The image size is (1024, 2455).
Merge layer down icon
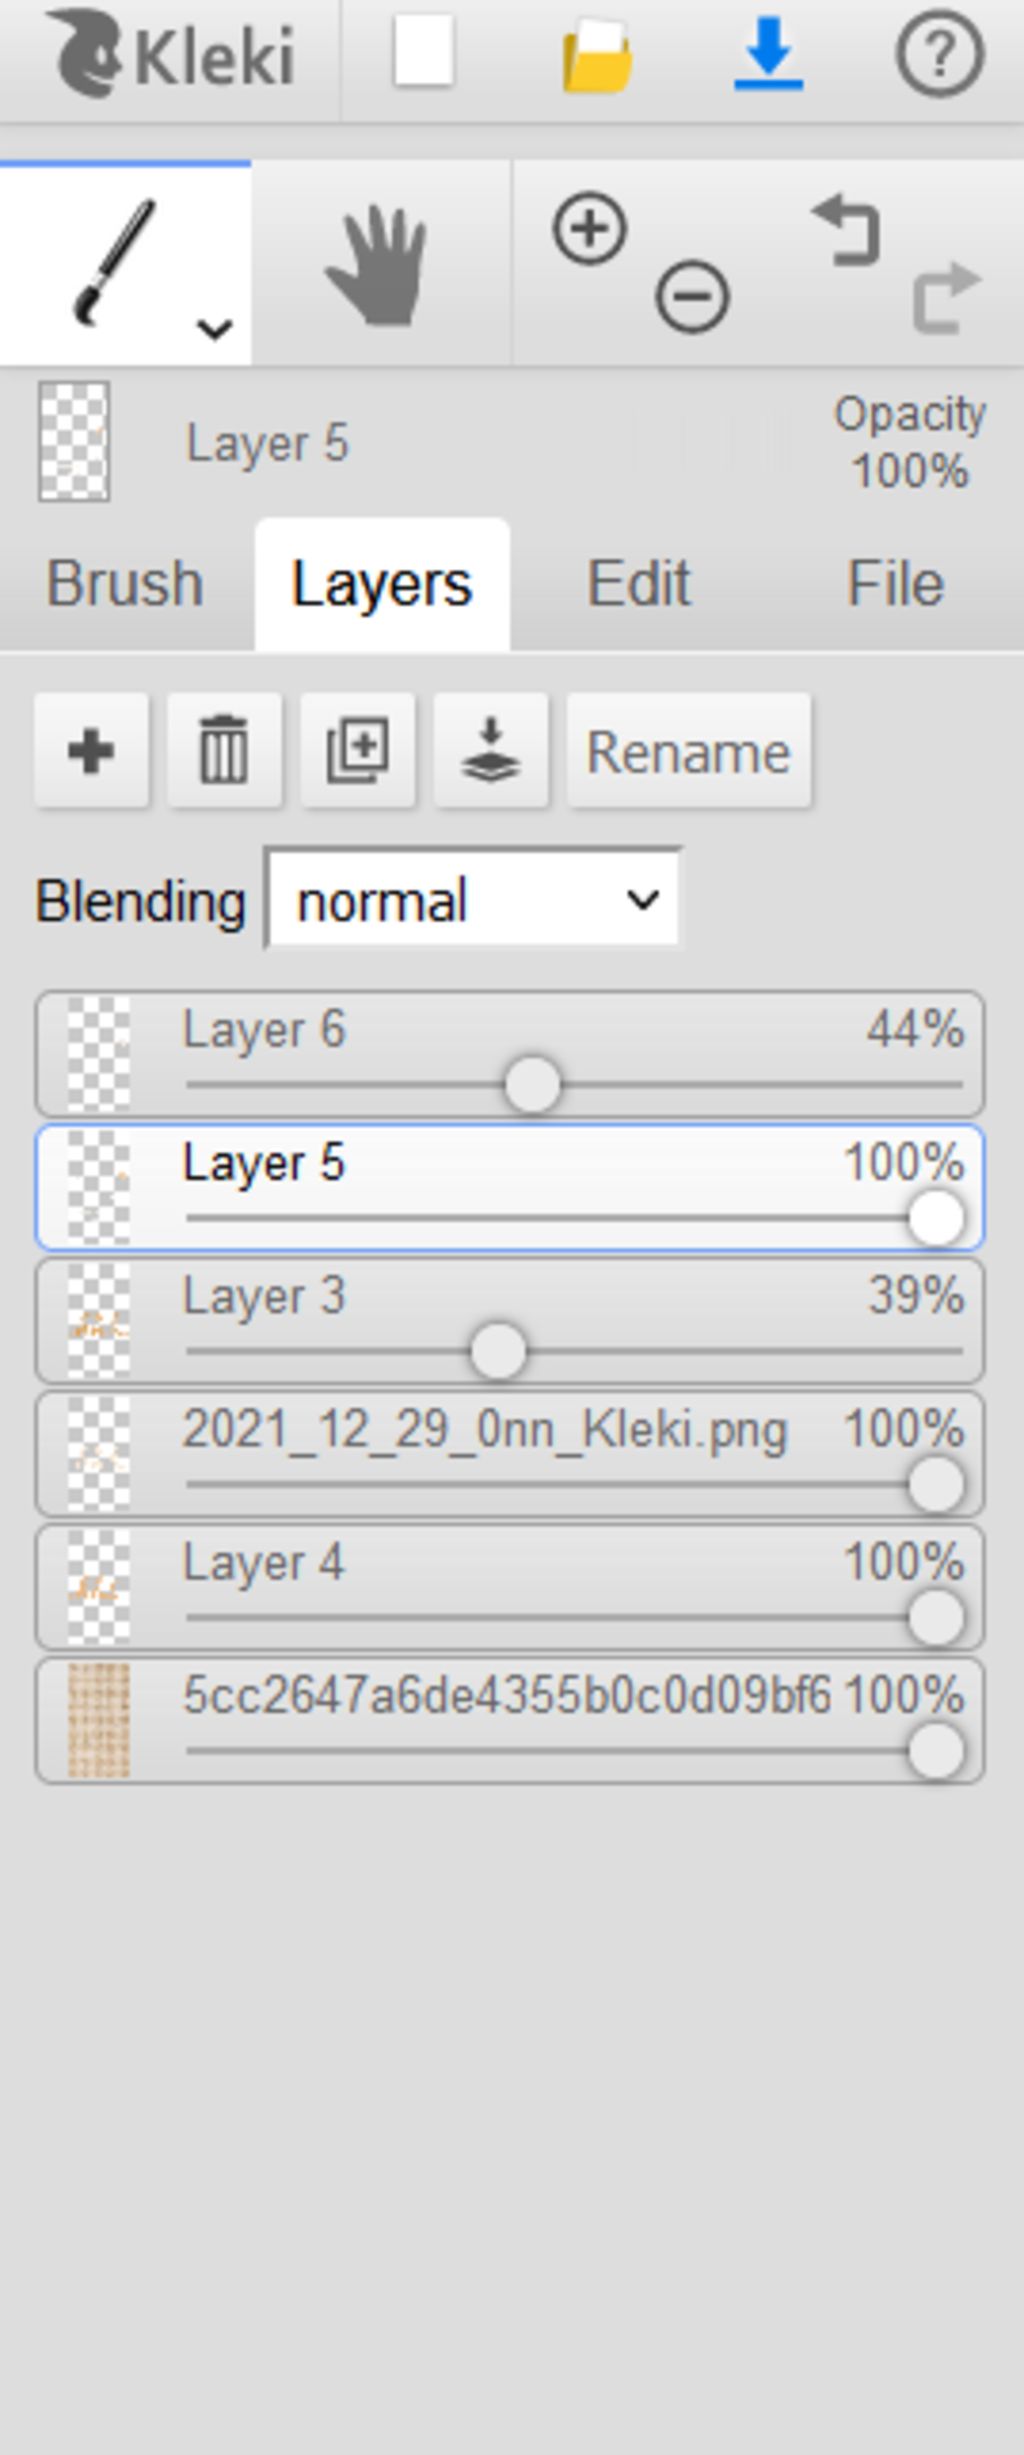[x=491, y=750]
